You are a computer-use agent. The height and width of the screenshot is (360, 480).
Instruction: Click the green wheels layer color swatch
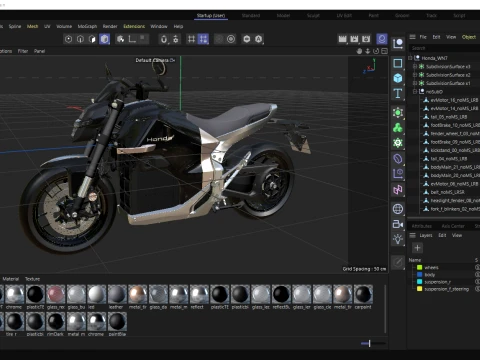(420, 267)
